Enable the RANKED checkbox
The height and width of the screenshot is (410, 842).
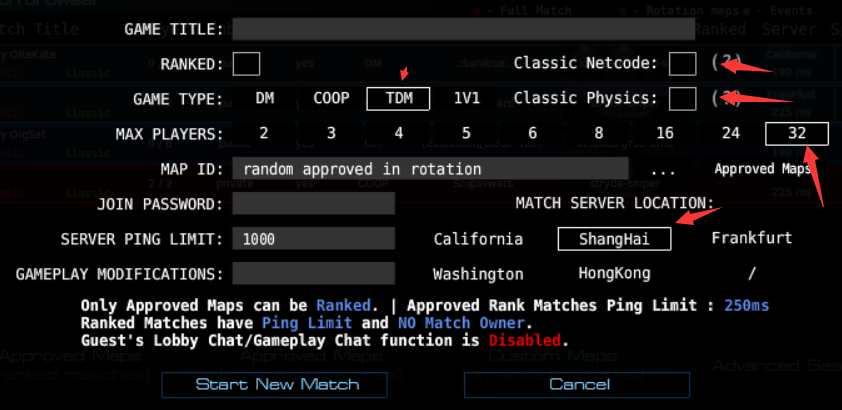(x=246, y=63)
